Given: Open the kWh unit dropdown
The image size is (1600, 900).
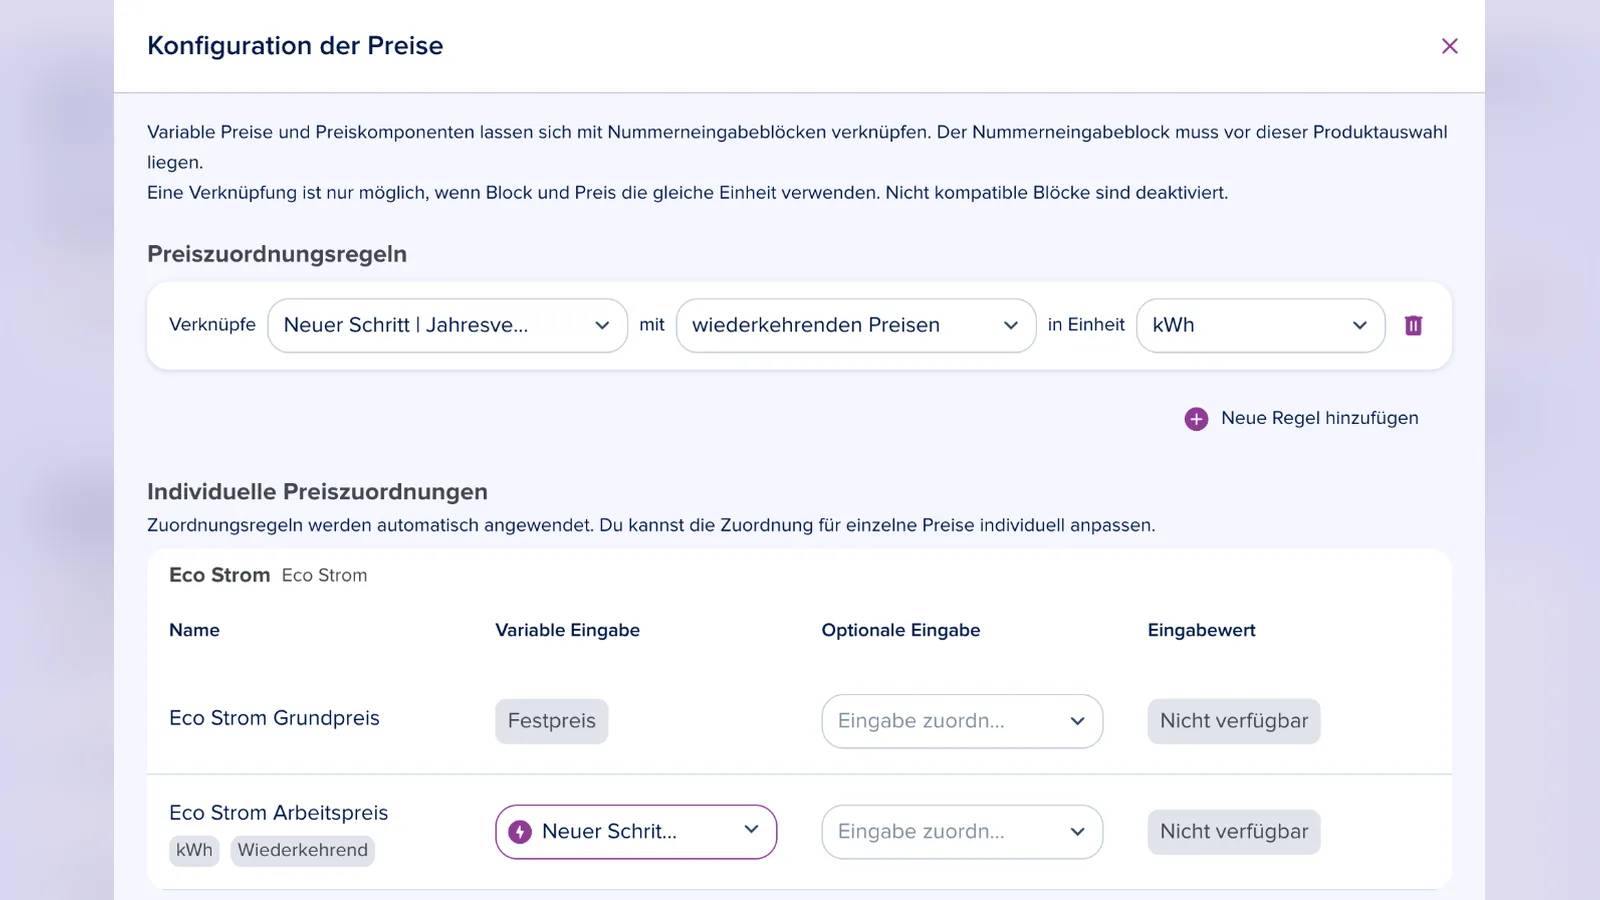Looking at the screenshot, I should 1260,325.
